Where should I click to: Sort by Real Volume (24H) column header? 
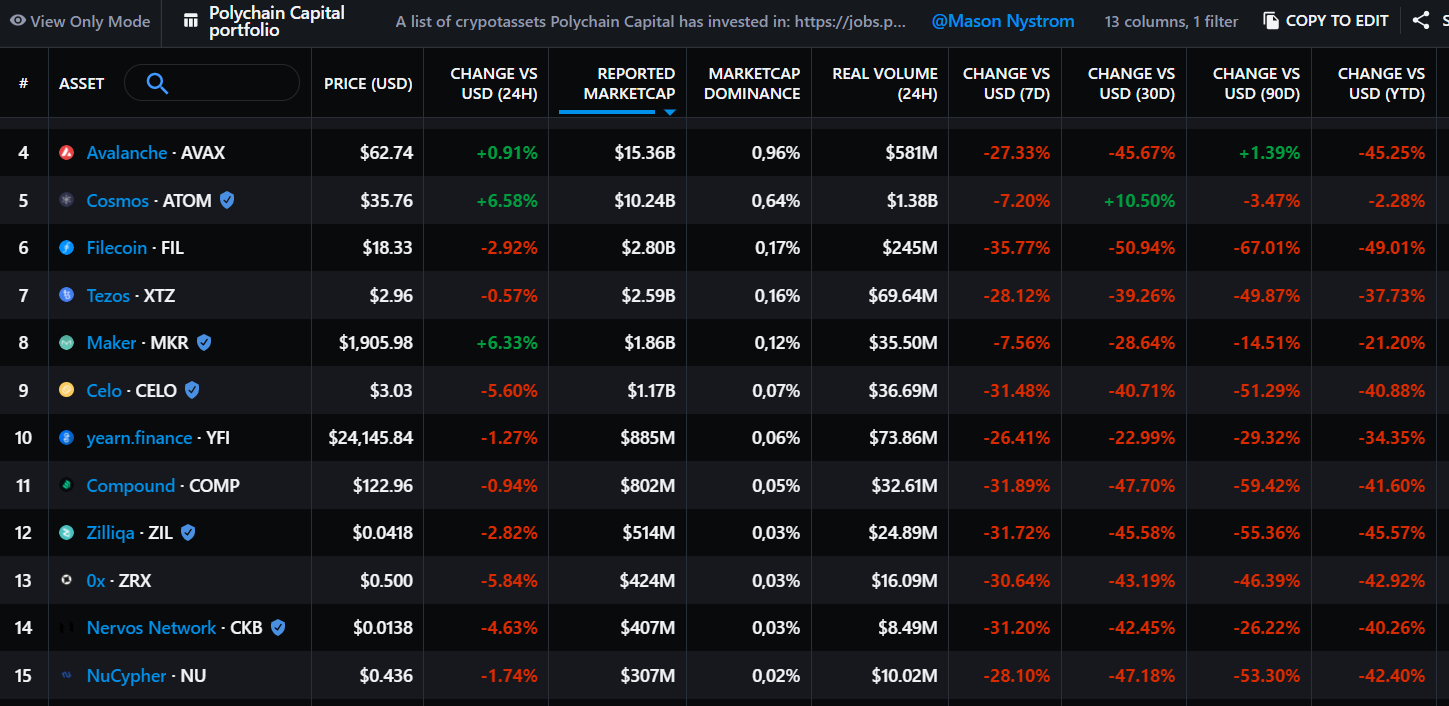pyautogui.click(x=884, y=83)
